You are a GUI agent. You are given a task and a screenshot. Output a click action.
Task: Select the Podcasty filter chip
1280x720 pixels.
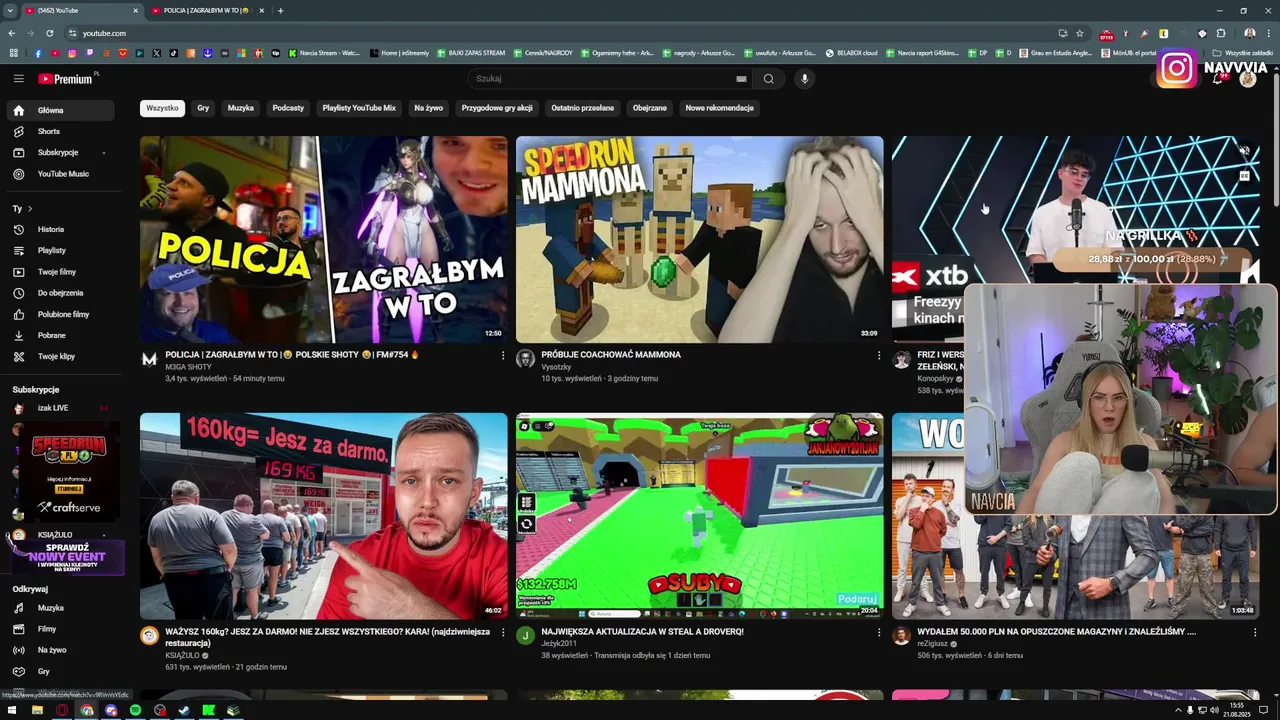pos(288,108)
